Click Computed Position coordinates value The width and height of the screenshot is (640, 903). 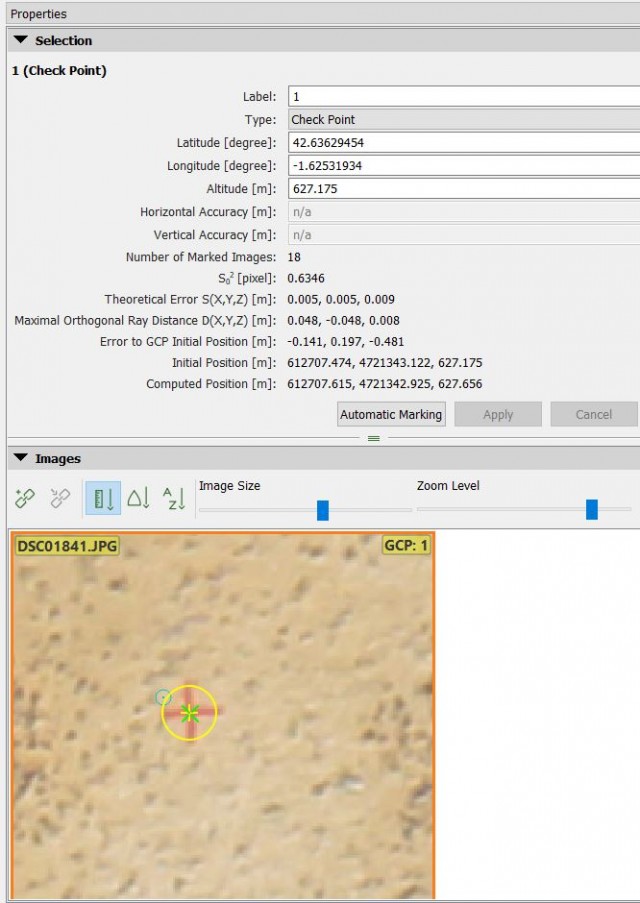point(385,384)
